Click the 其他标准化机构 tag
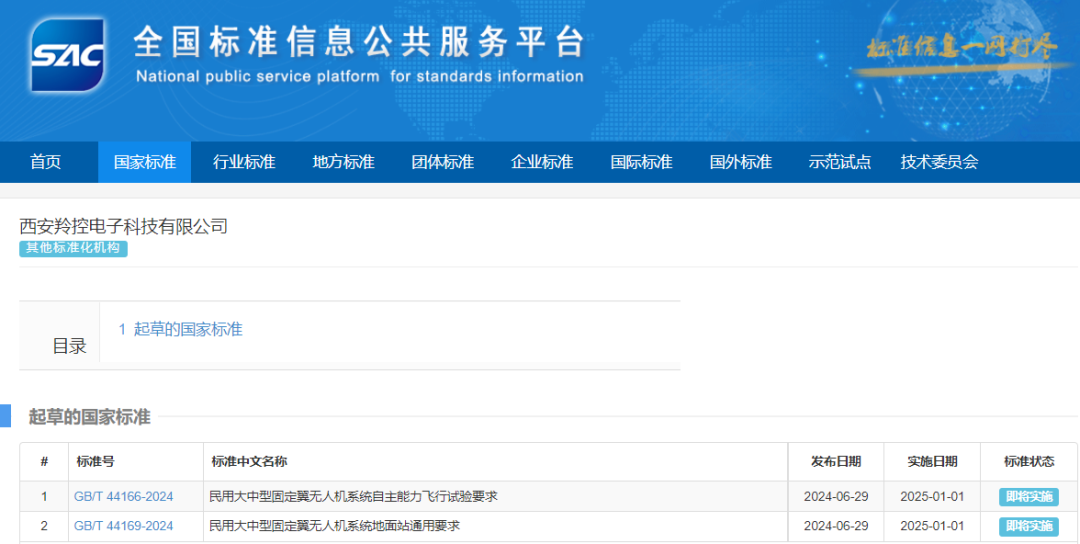This screenshot has width=1080, height=544. [73, 248]
